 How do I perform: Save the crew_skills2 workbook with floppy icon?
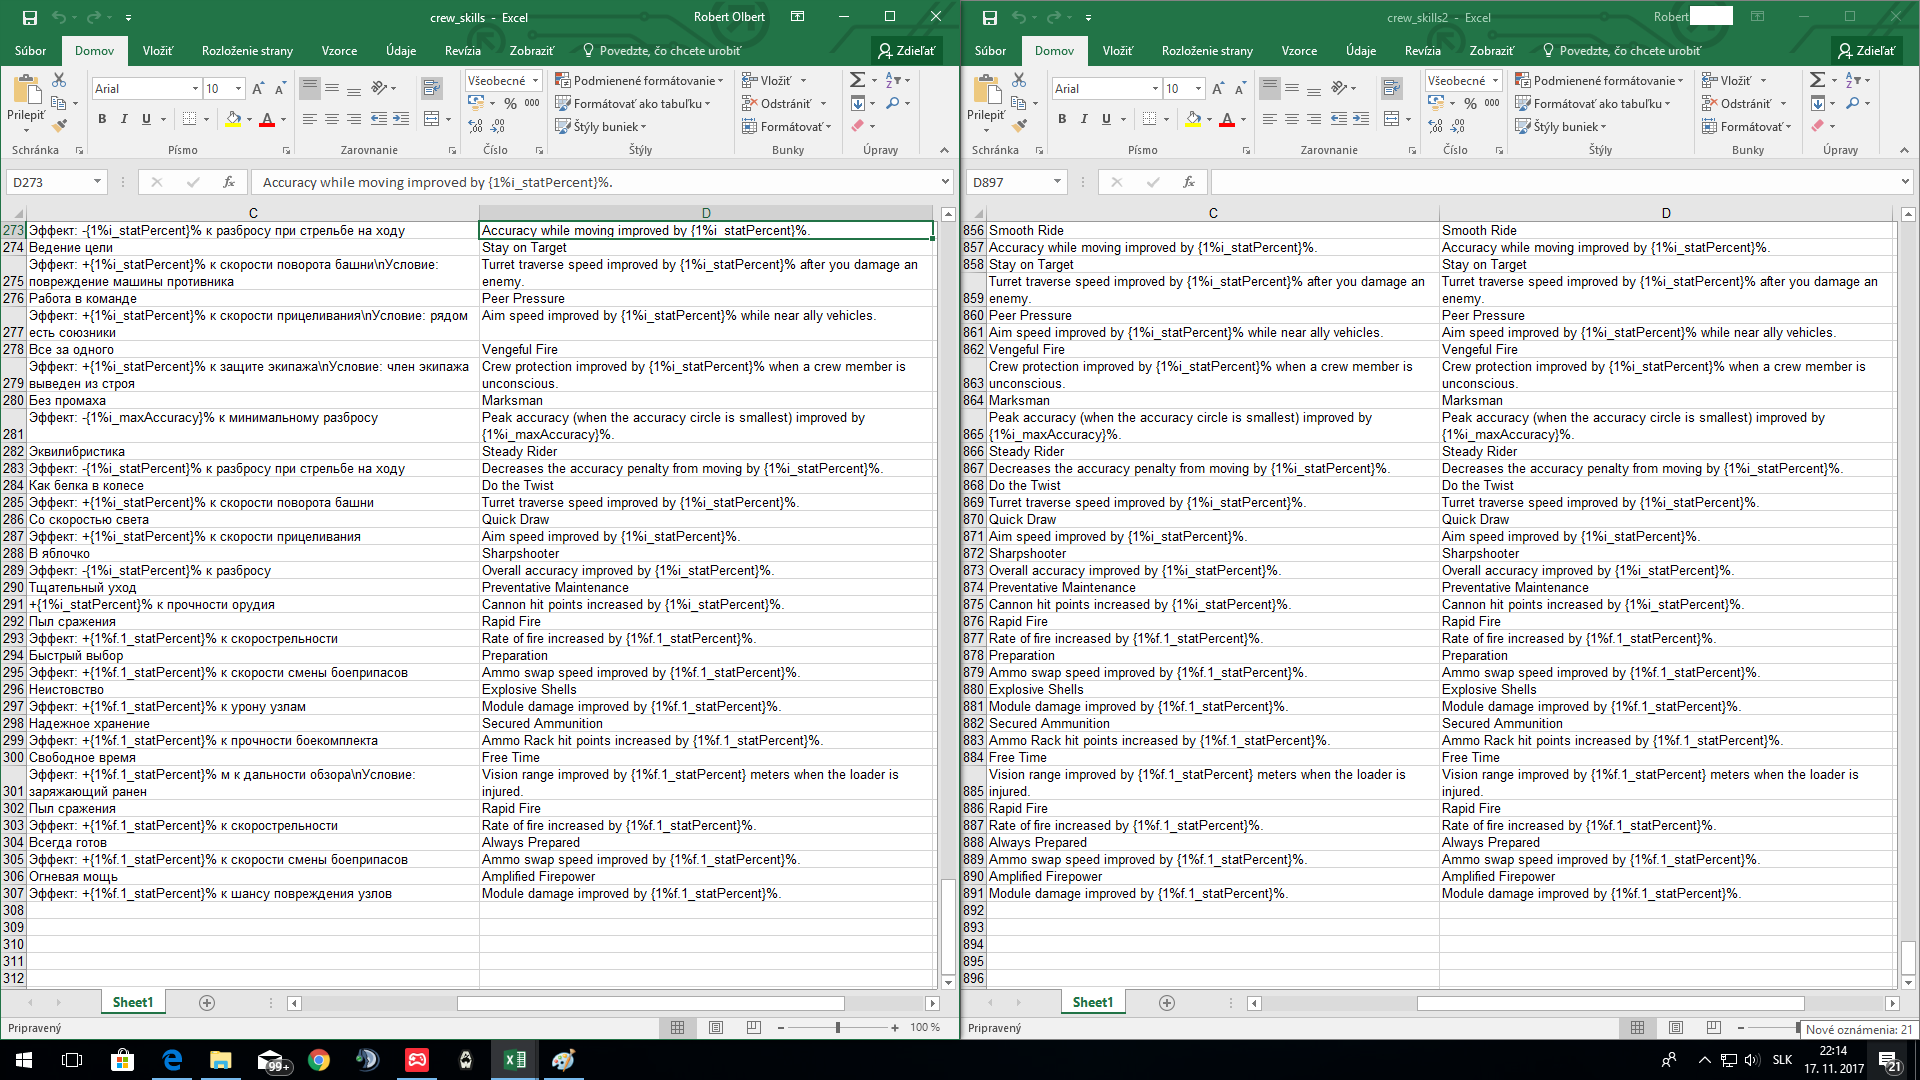coord(990,17)
